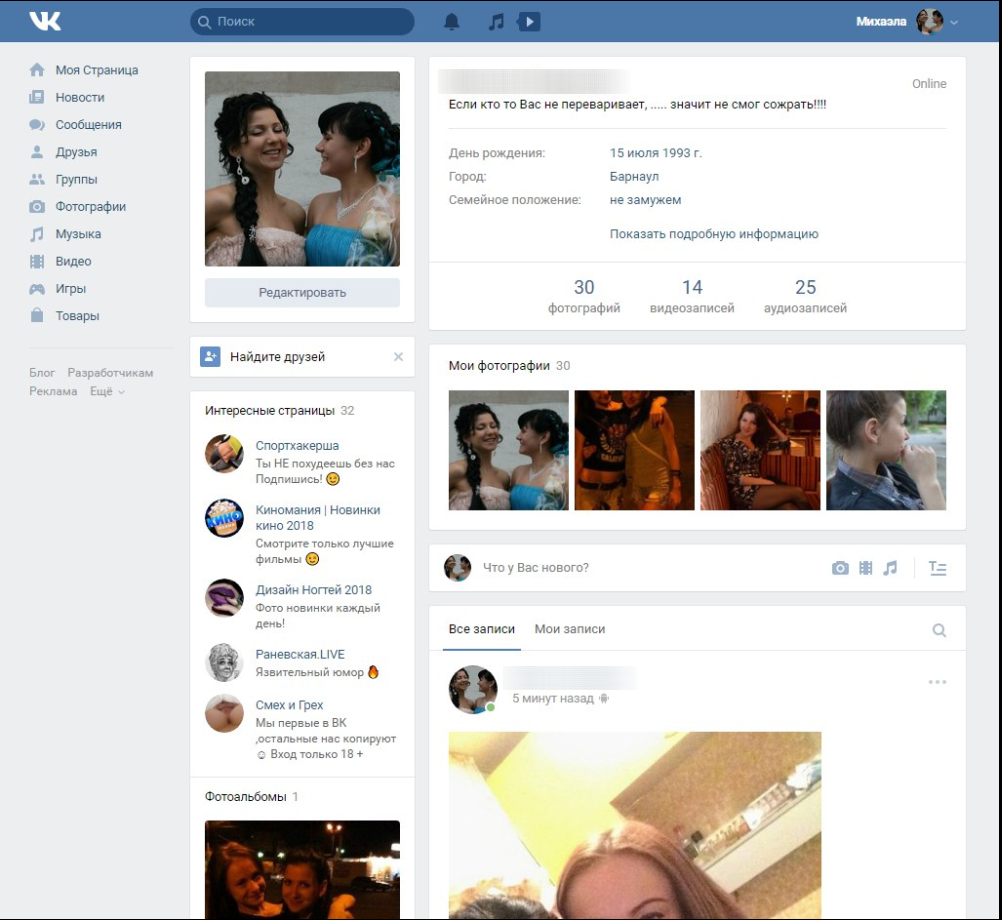The image size is (1002, 920).
Task: Open Друзья in sidebar
Action: [76, 152]
